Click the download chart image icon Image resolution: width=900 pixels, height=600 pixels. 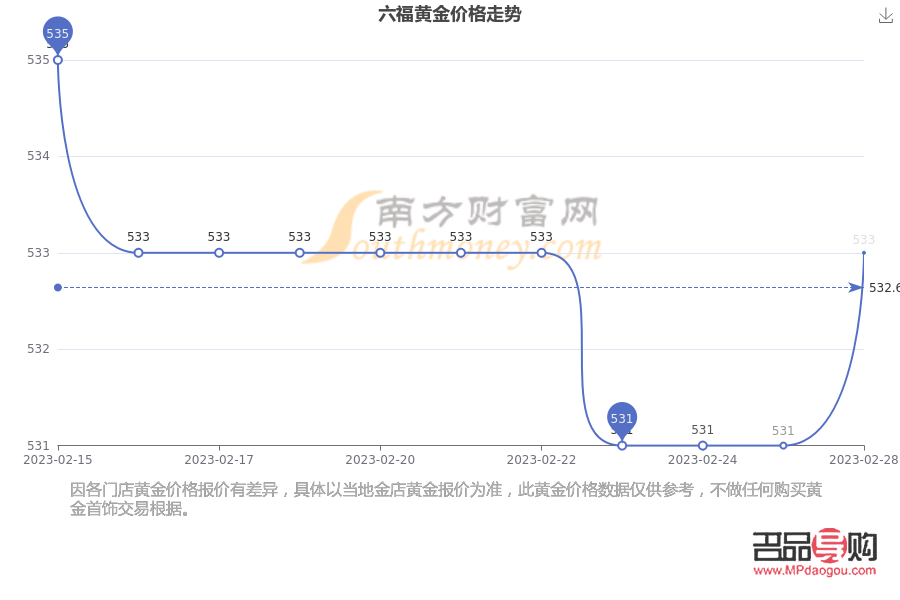pyautogui.click(x=886, y=16)
